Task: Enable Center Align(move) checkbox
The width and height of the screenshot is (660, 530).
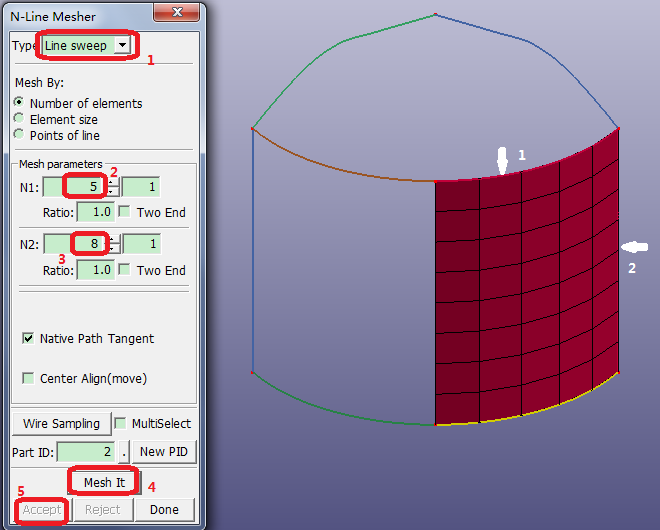Action: [x=28, y=378]
